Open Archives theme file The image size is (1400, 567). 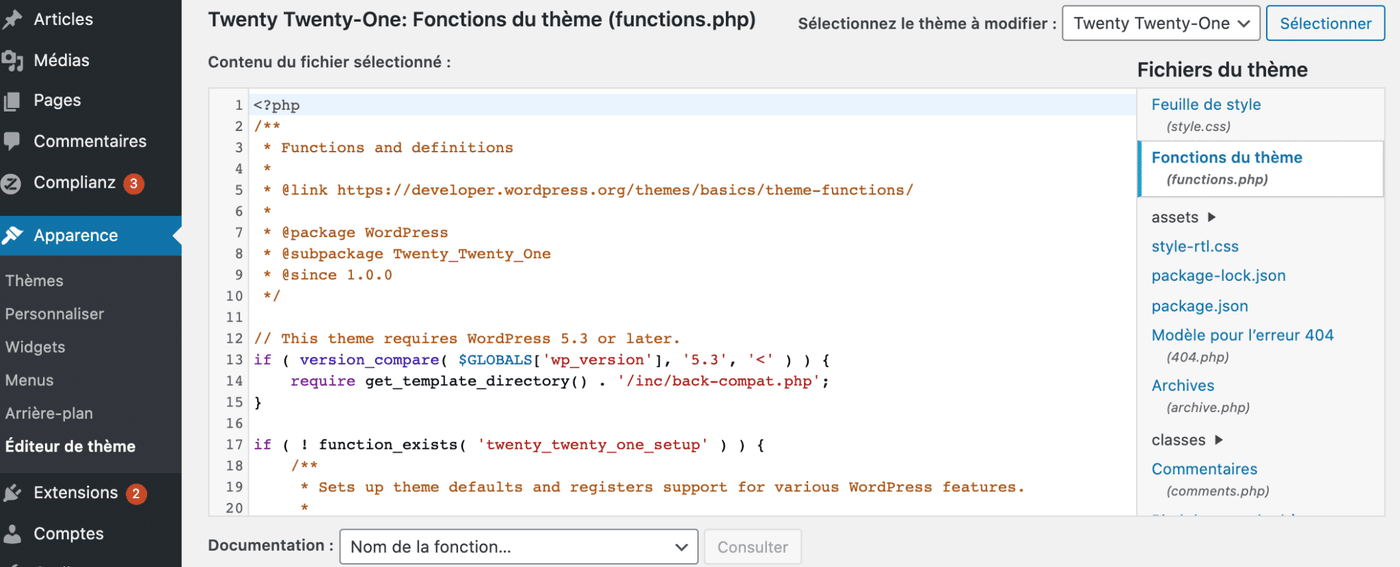point(1182,386)
